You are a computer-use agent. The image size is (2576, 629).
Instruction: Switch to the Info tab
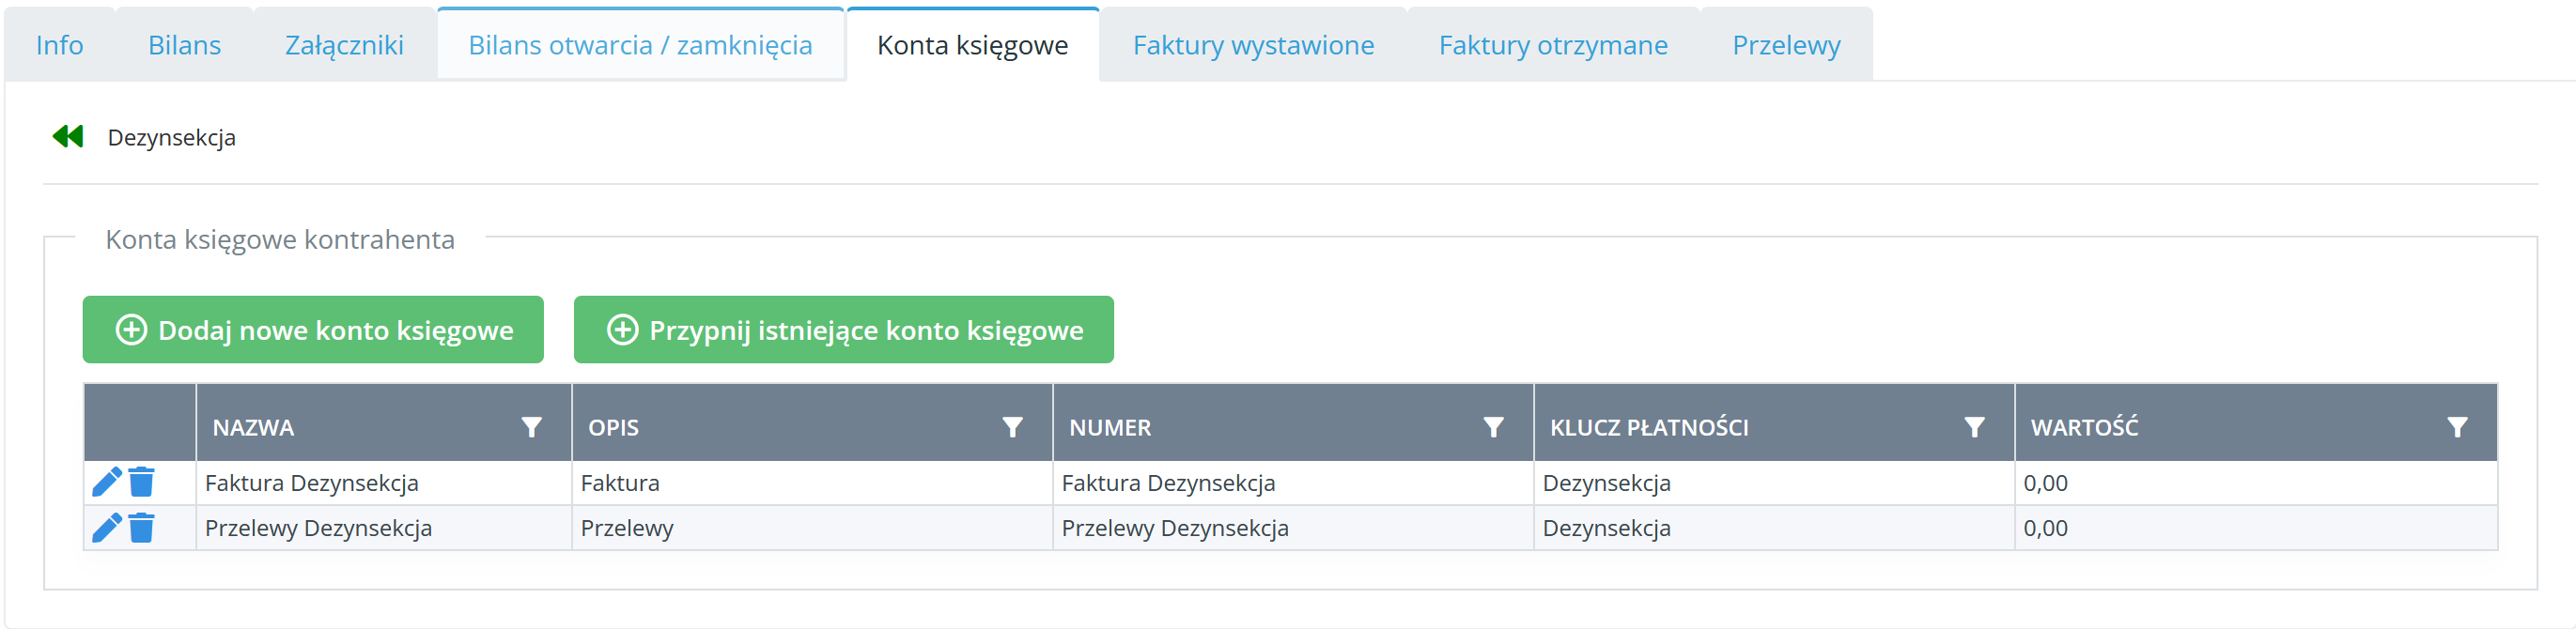tap(60, 45)
